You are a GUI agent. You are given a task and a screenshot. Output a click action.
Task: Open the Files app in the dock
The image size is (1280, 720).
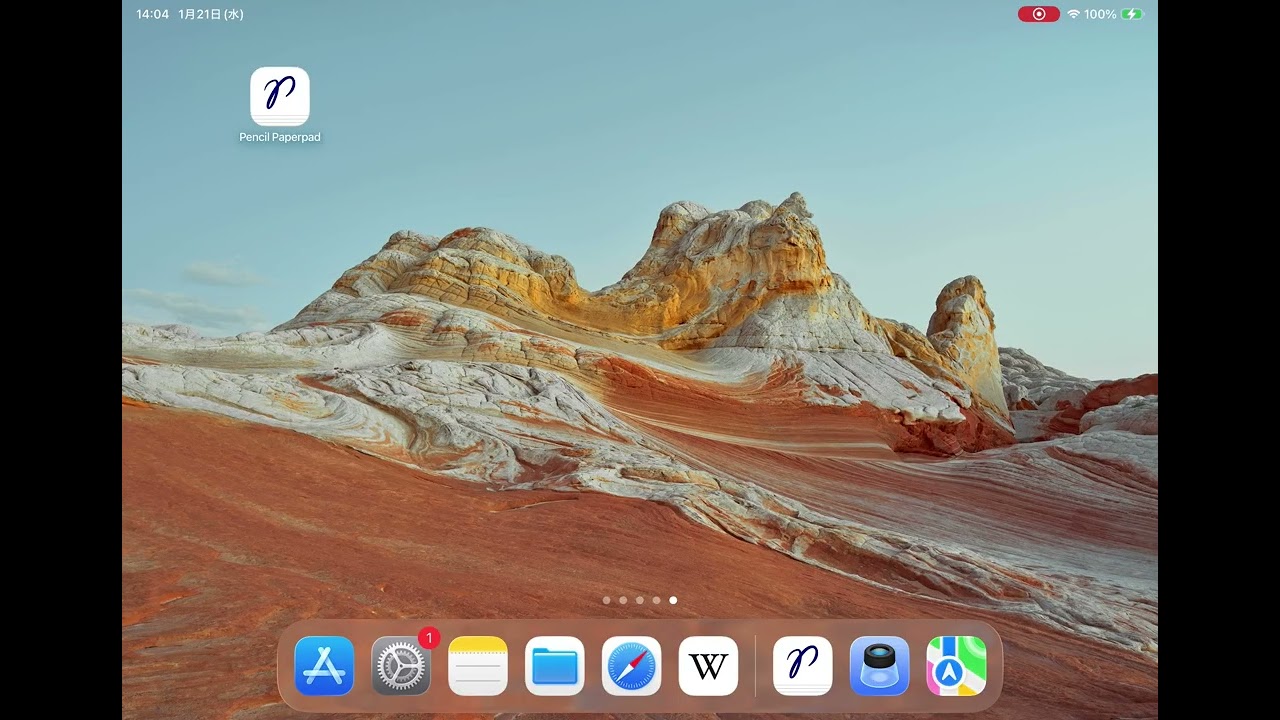[x=555, y=666]
